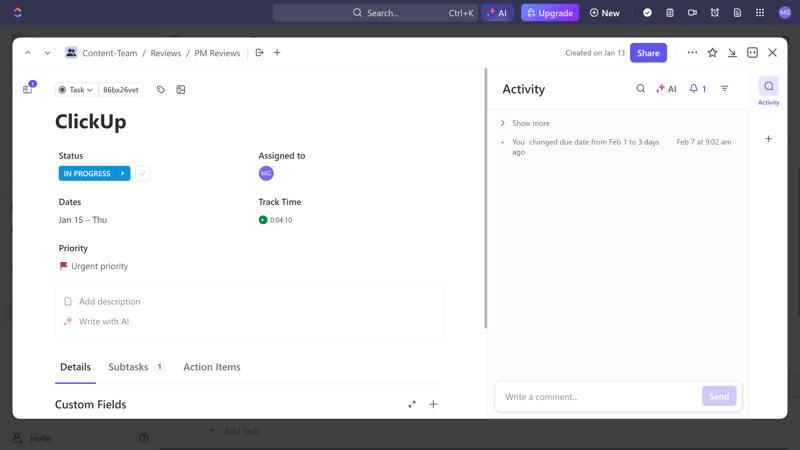Copy the task ID 86bx26vet
Image resolution: width=800 pixels, height=450 pixels.
(x=121, y=90)
